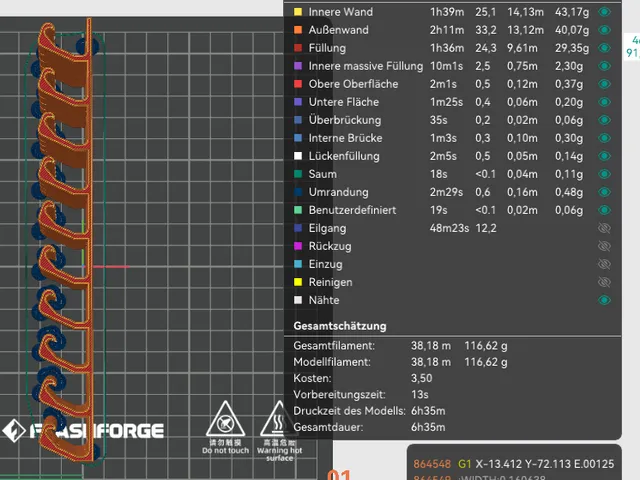The width and height of the screenshot is (640, 480).
Task: Click the white Lückenfüllung swatch
Action: coord(298,156)
